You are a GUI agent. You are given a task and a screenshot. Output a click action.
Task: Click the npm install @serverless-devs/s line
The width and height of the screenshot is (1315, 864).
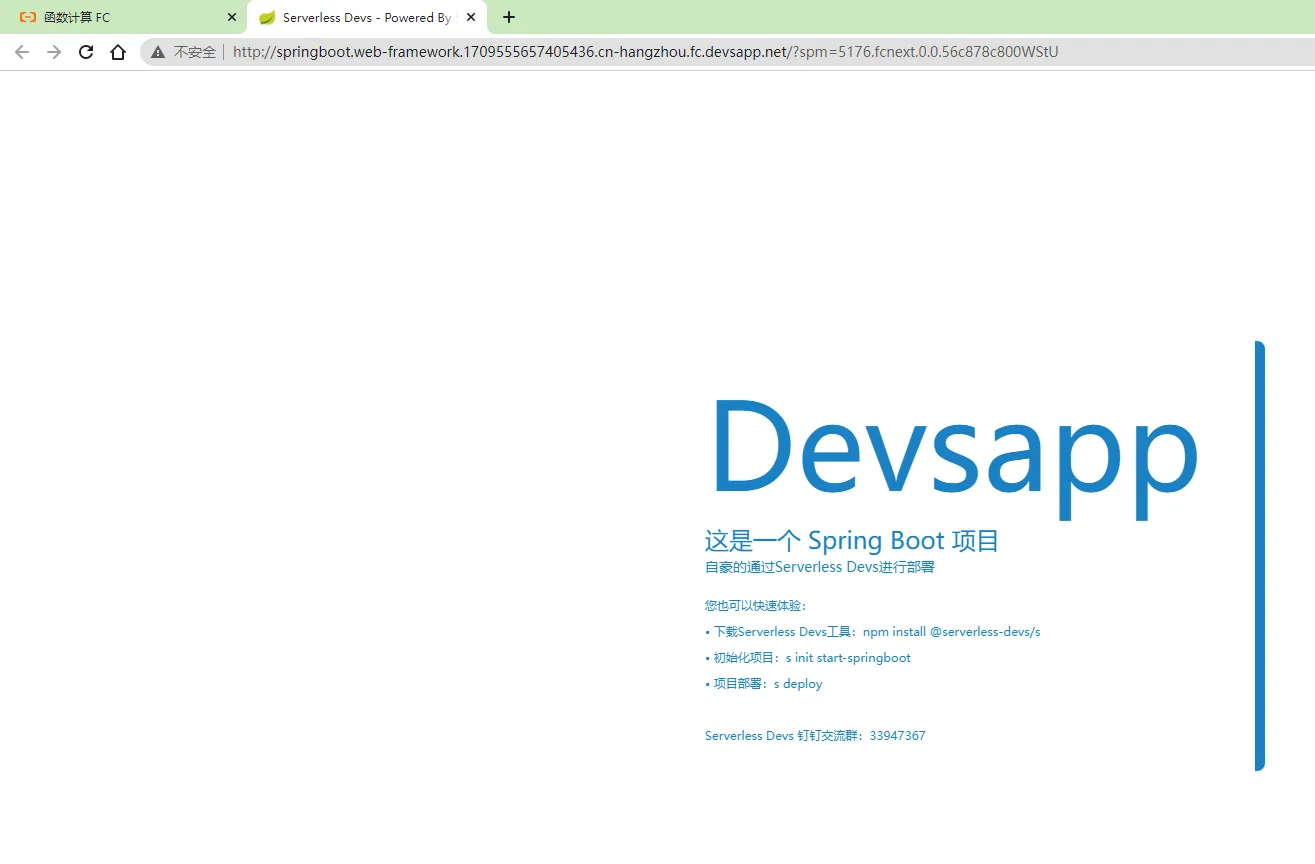(x=873, y=632)
